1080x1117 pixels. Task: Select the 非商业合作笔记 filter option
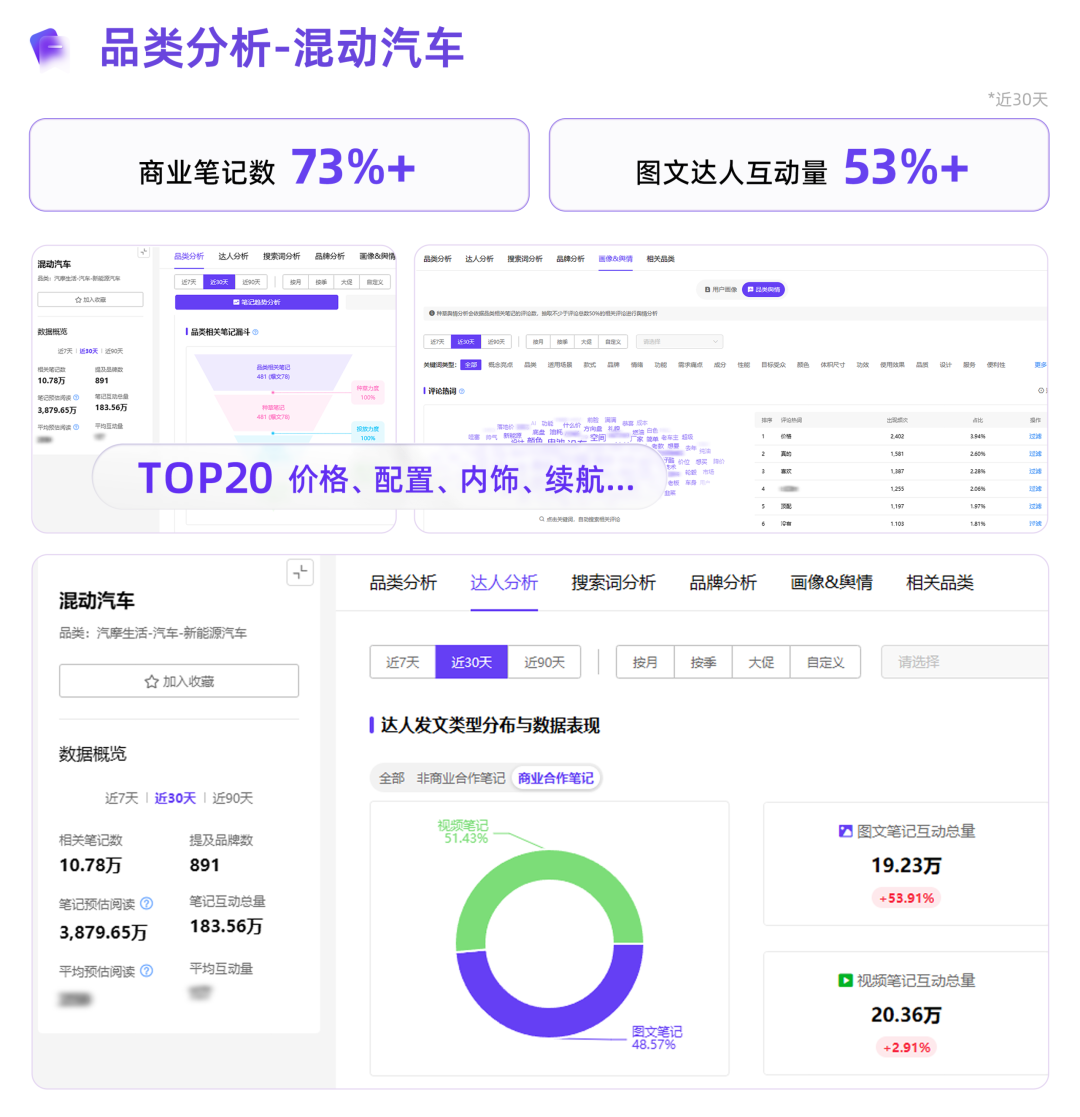point(460,778)
